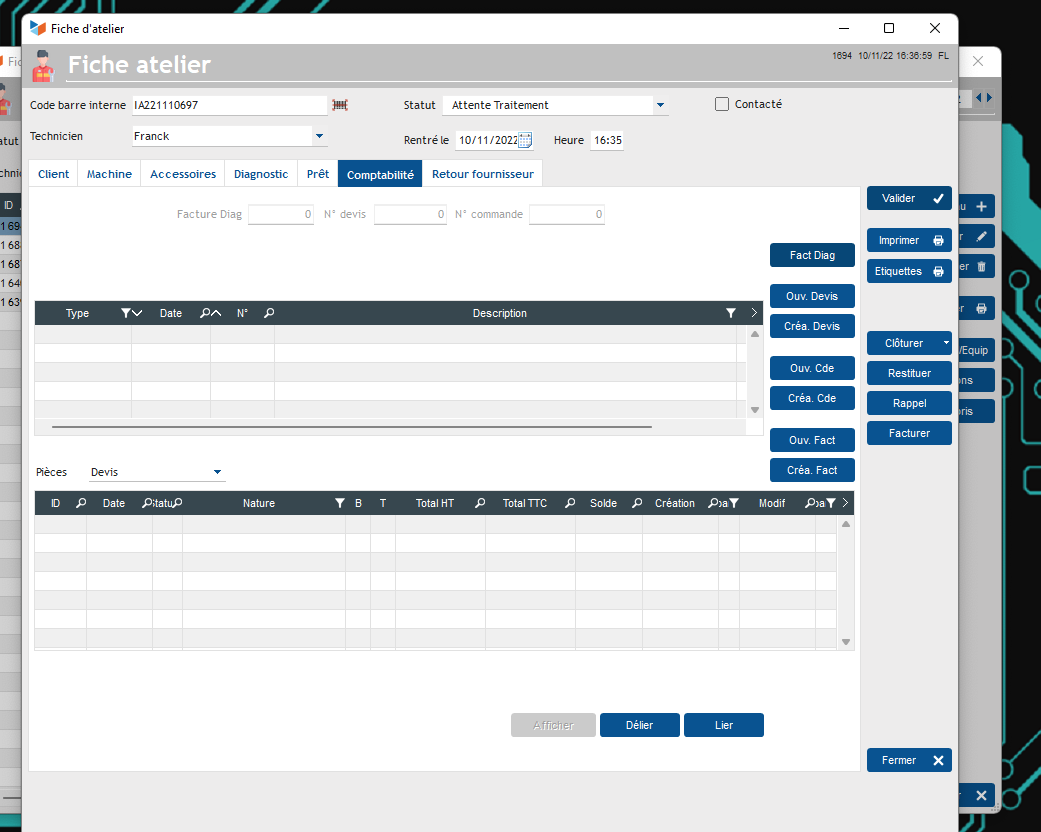Search the Total HT column
1041x832 pixels.
point(480,503)
